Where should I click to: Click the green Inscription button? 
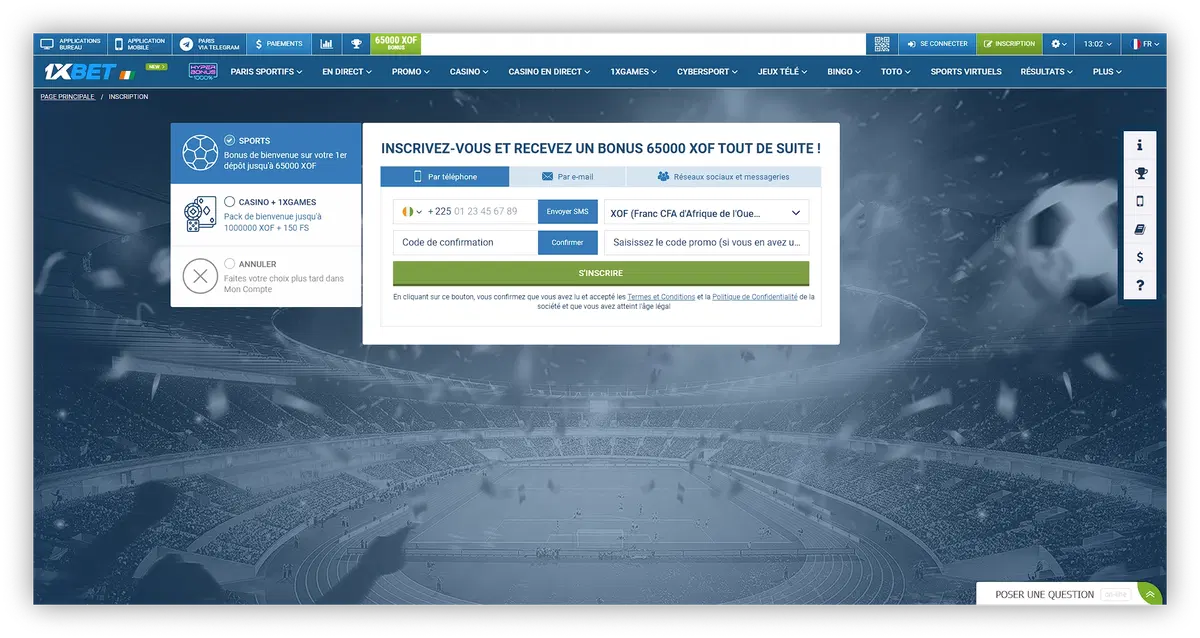1009,44
